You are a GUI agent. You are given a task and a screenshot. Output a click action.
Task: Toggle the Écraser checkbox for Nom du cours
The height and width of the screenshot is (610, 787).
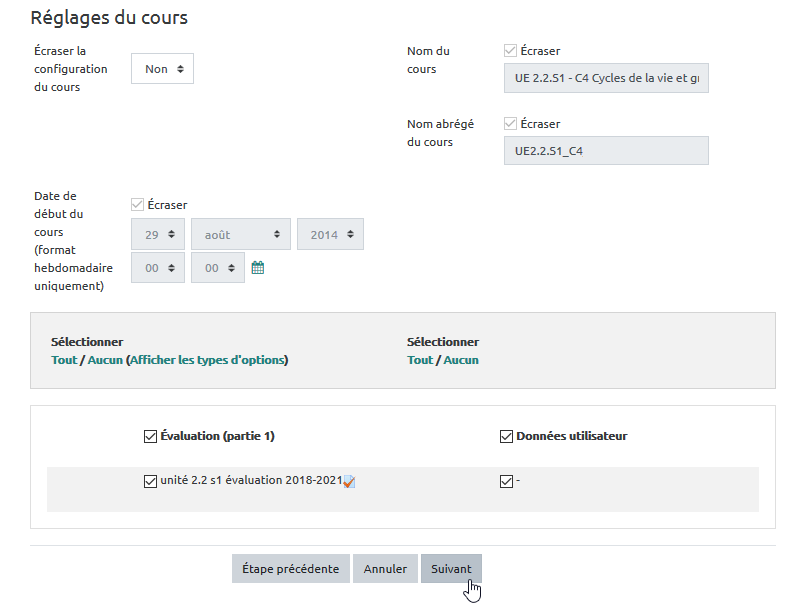point(511,51)
